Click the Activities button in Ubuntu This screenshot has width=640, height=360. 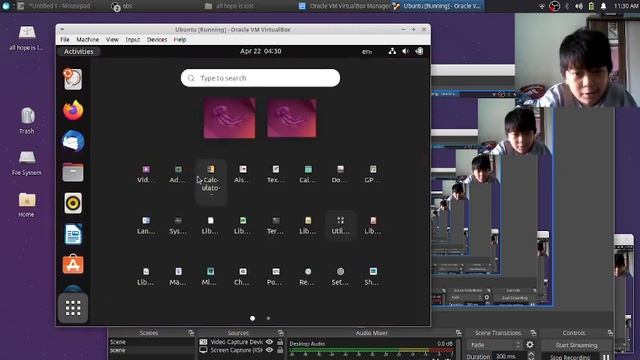(78, 51)
